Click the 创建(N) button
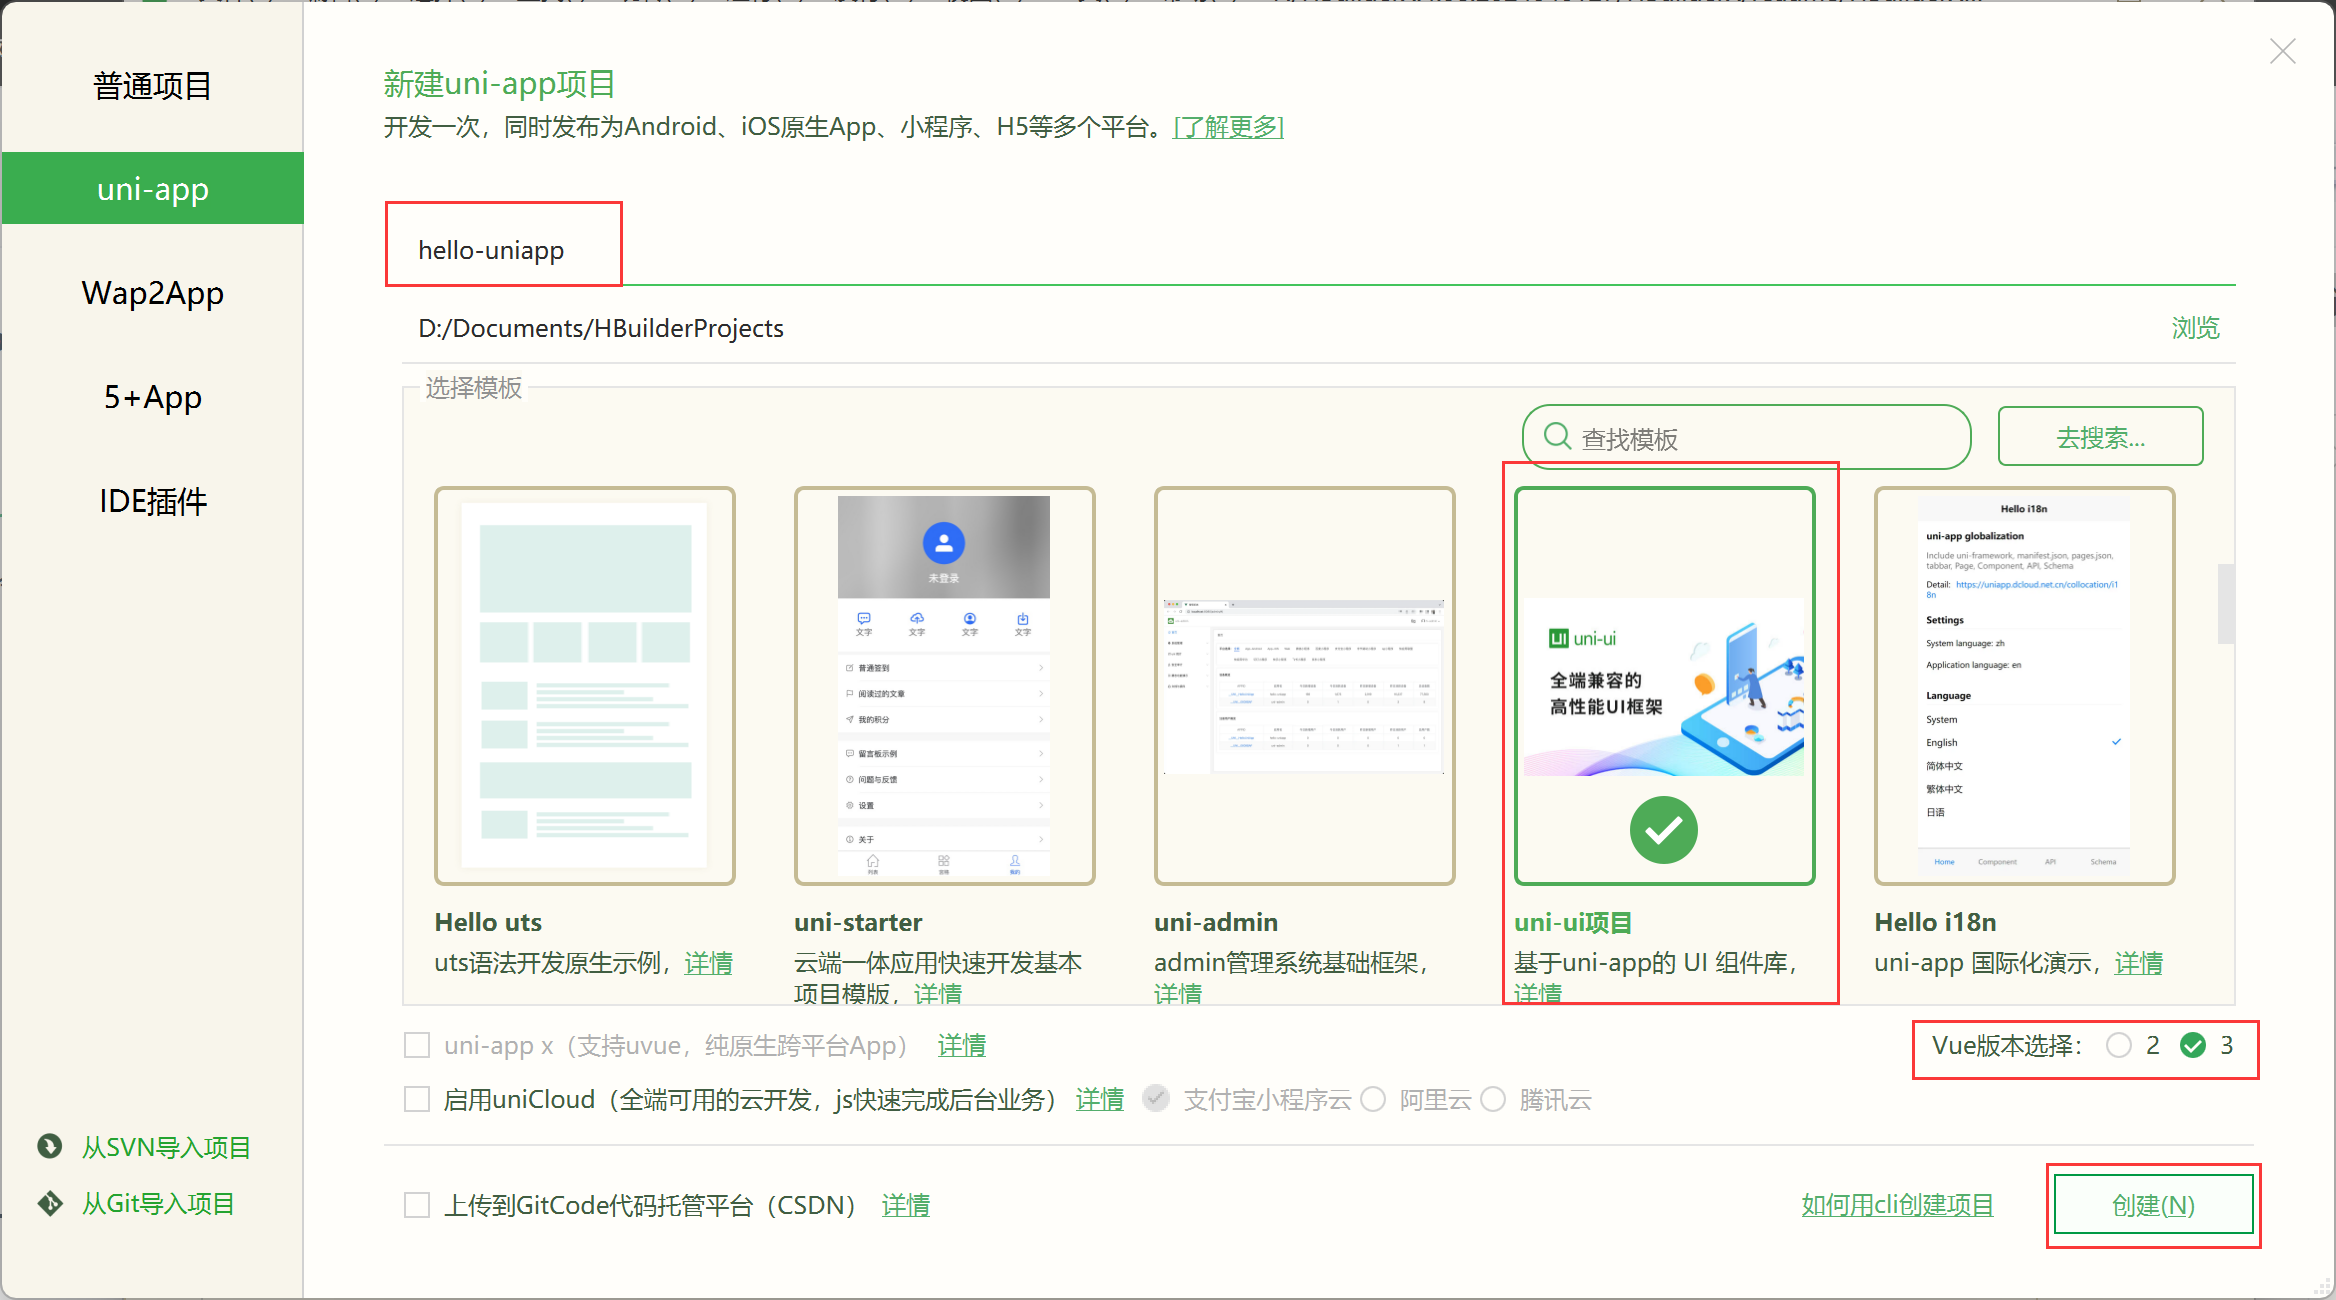The image size is (2336, 1300). (x=2153, y=1205)
